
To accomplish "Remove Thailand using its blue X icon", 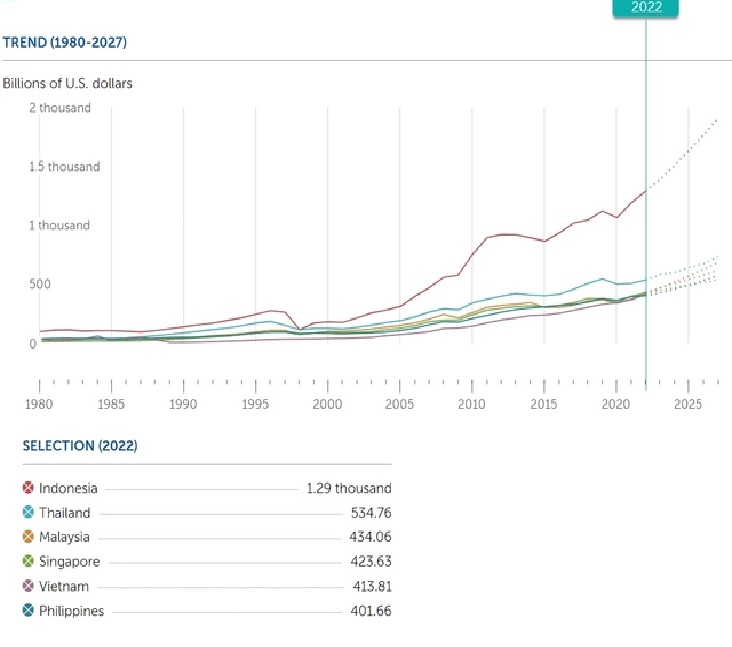I will [29, 513].
